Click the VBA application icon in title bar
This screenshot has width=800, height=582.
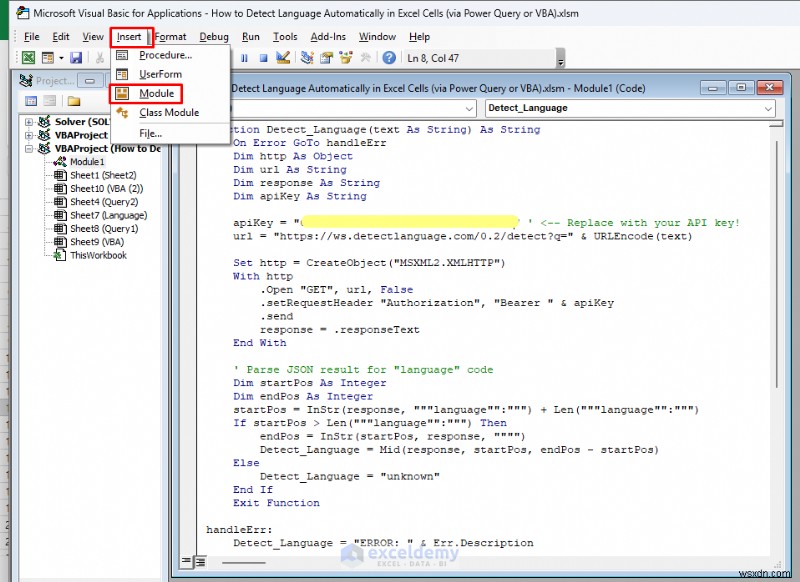[x=22, y=13]
